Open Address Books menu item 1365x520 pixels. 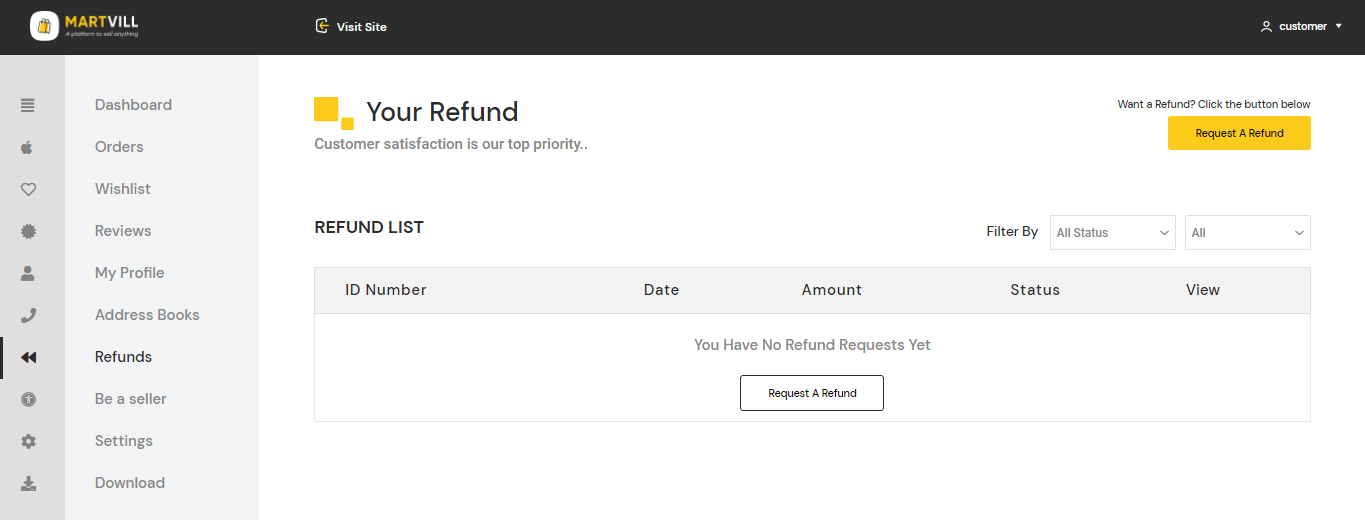[147, 315]
